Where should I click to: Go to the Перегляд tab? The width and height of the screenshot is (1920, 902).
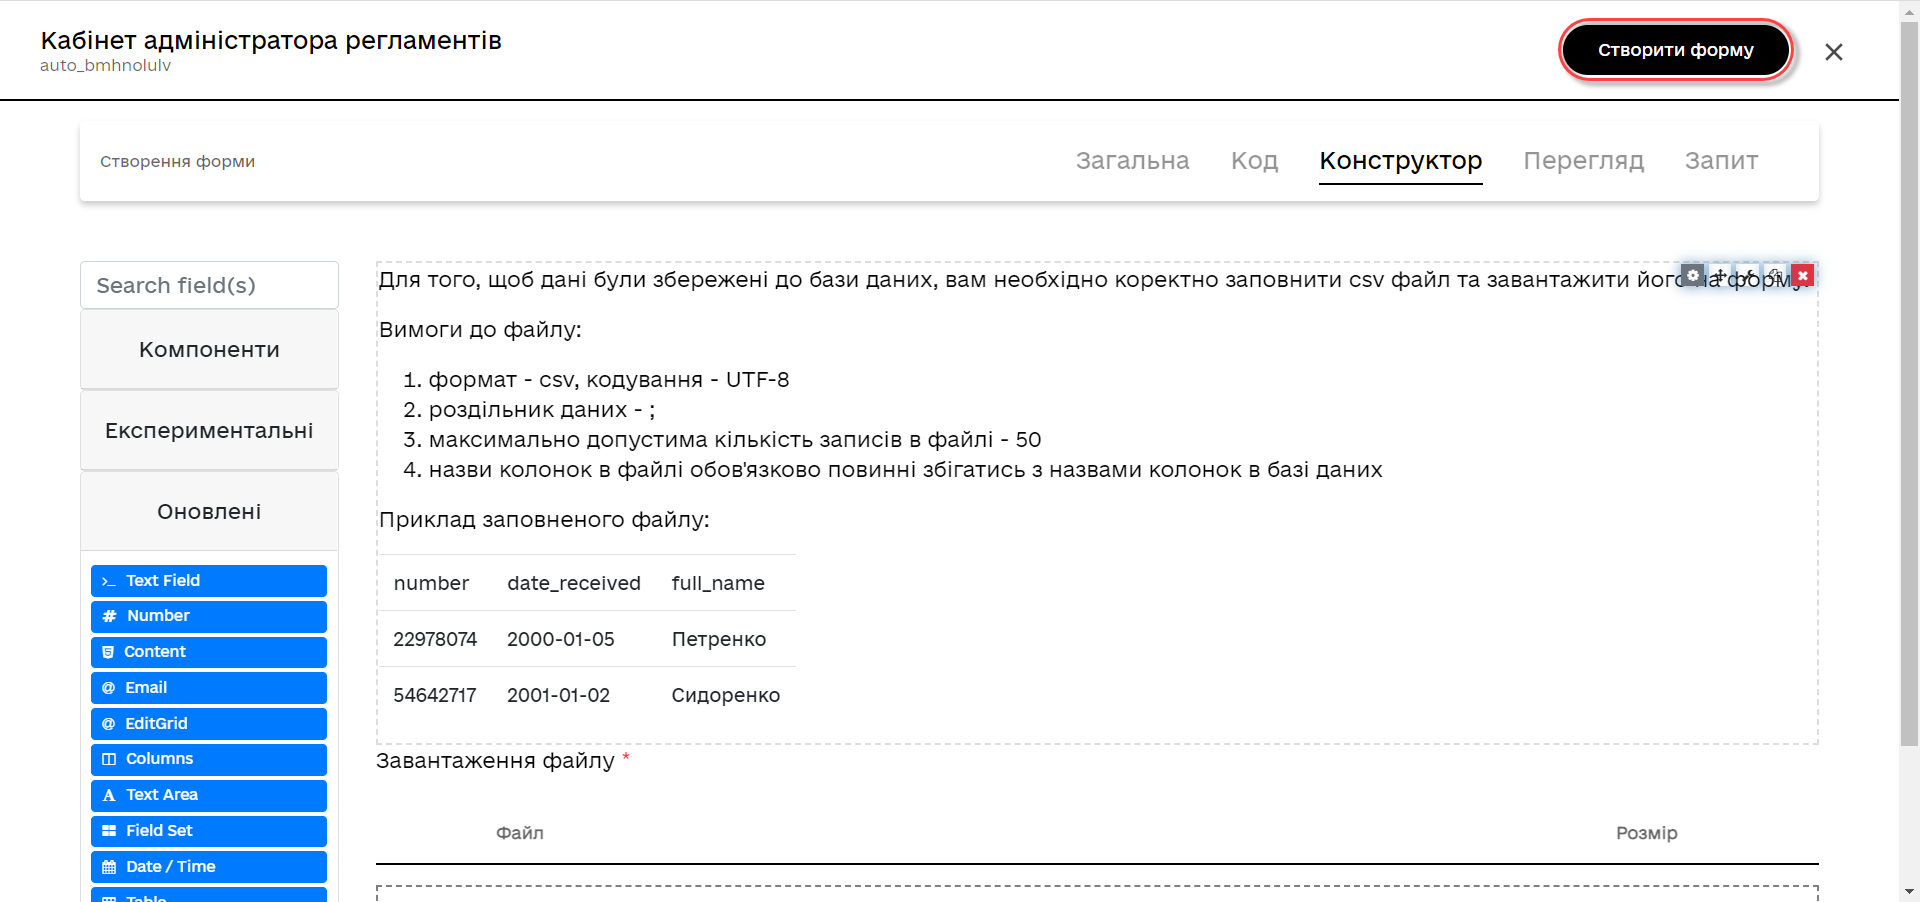tap(1583, 161)
